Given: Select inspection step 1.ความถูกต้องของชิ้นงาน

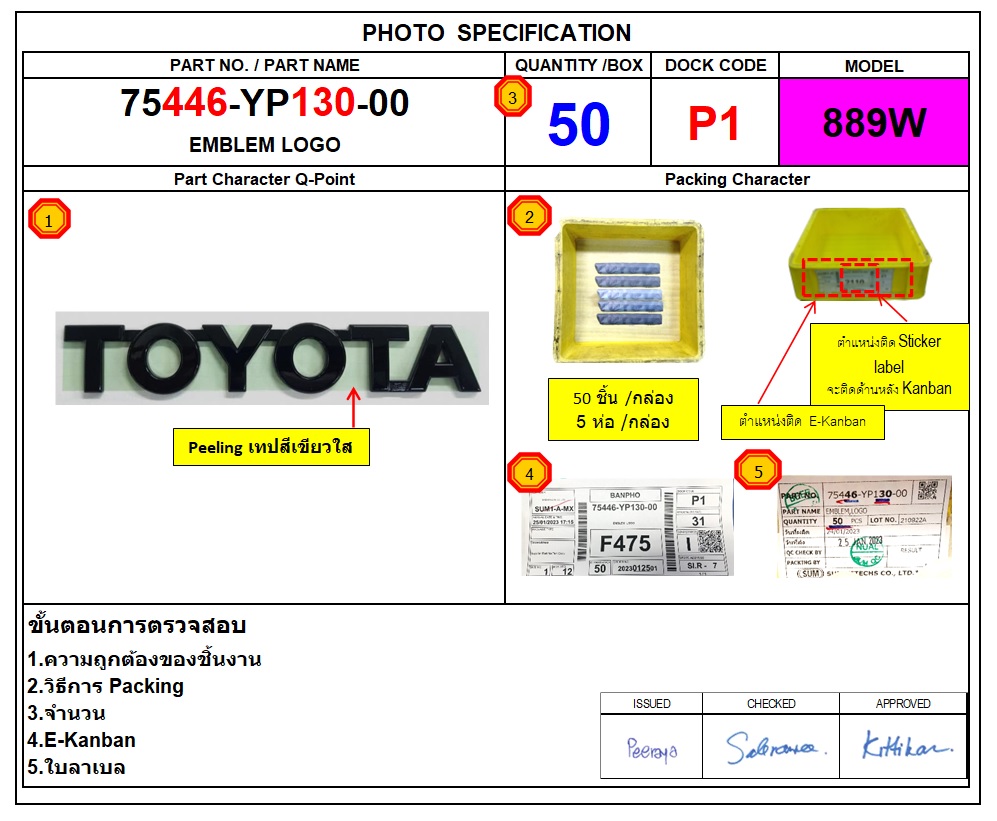Looking at the screenshot, I should (144, 659).
